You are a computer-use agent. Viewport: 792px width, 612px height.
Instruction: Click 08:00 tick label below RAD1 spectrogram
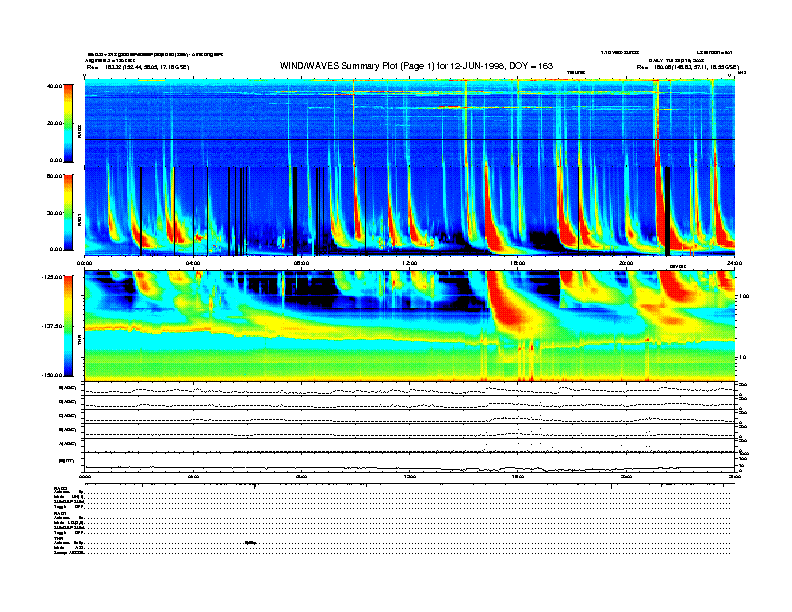point(301,263)
